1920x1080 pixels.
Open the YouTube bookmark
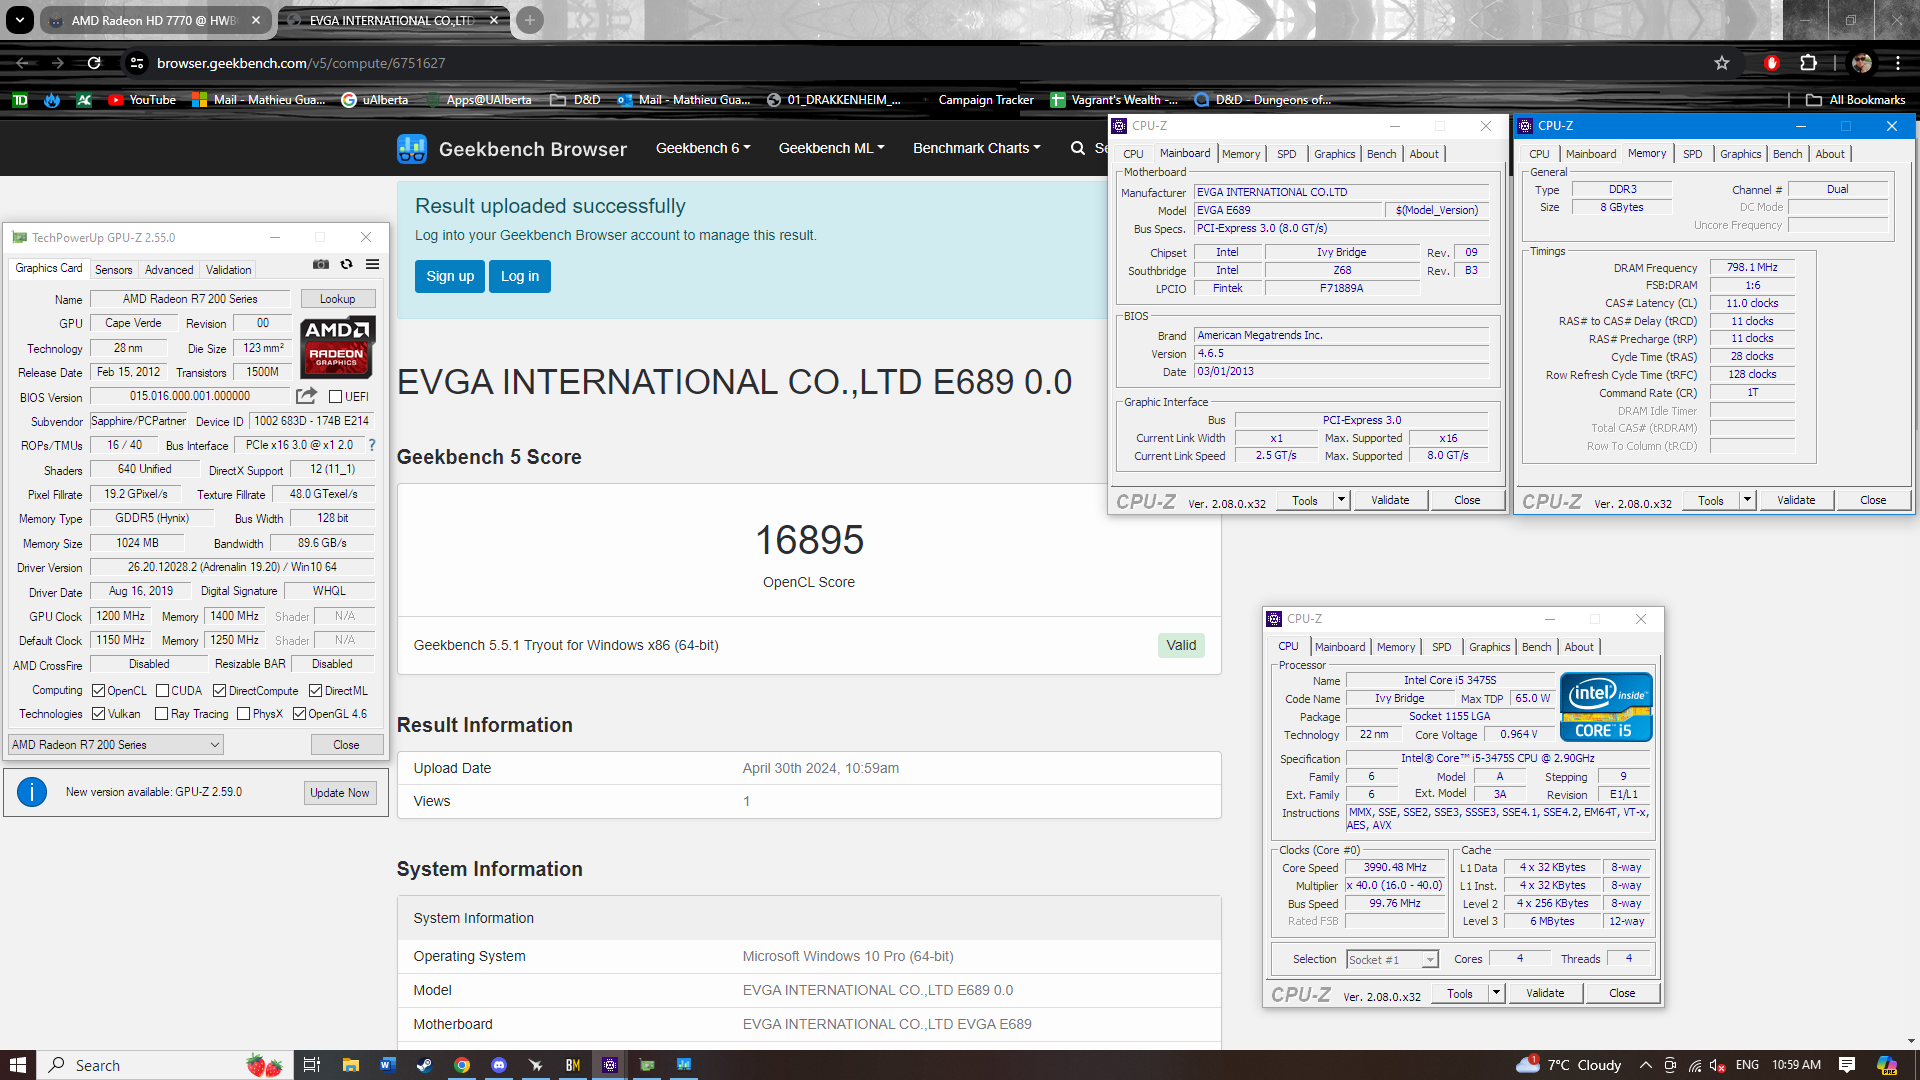142,100
